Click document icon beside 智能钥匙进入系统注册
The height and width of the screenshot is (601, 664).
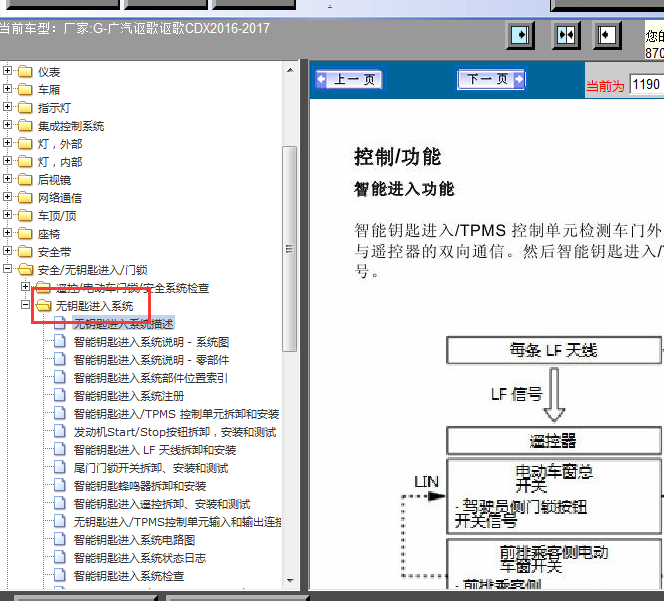pos(60,395)
